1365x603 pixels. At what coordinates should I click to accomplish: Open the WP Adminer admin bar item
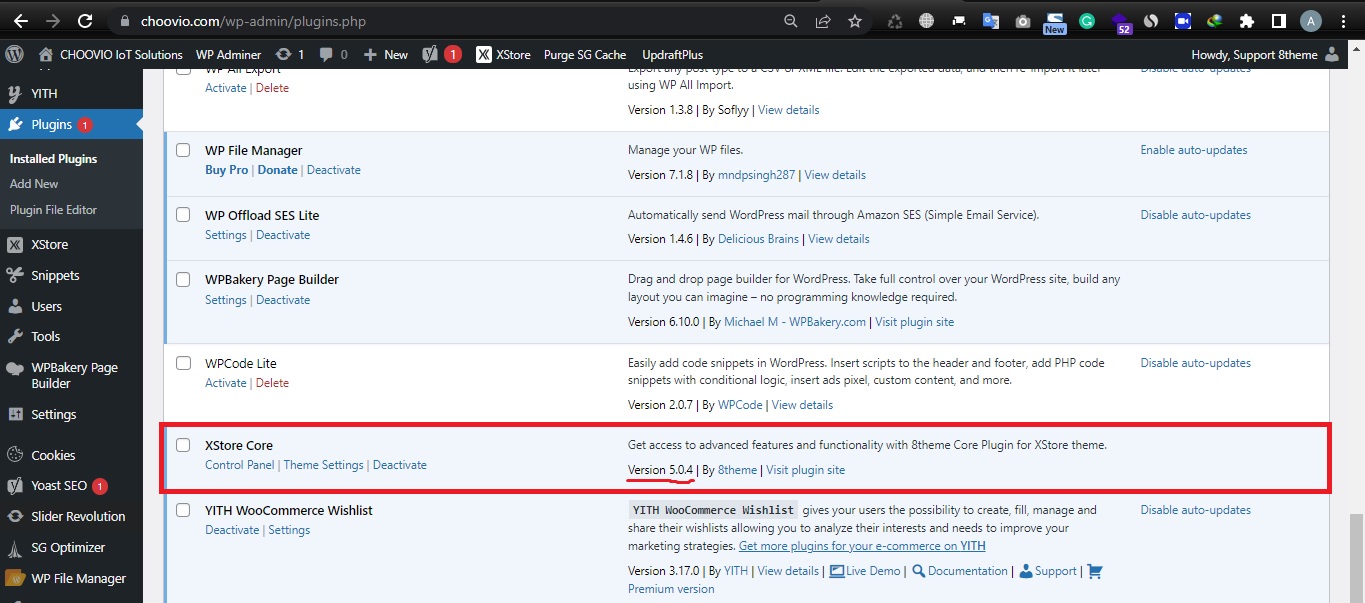tap(228, 54)
